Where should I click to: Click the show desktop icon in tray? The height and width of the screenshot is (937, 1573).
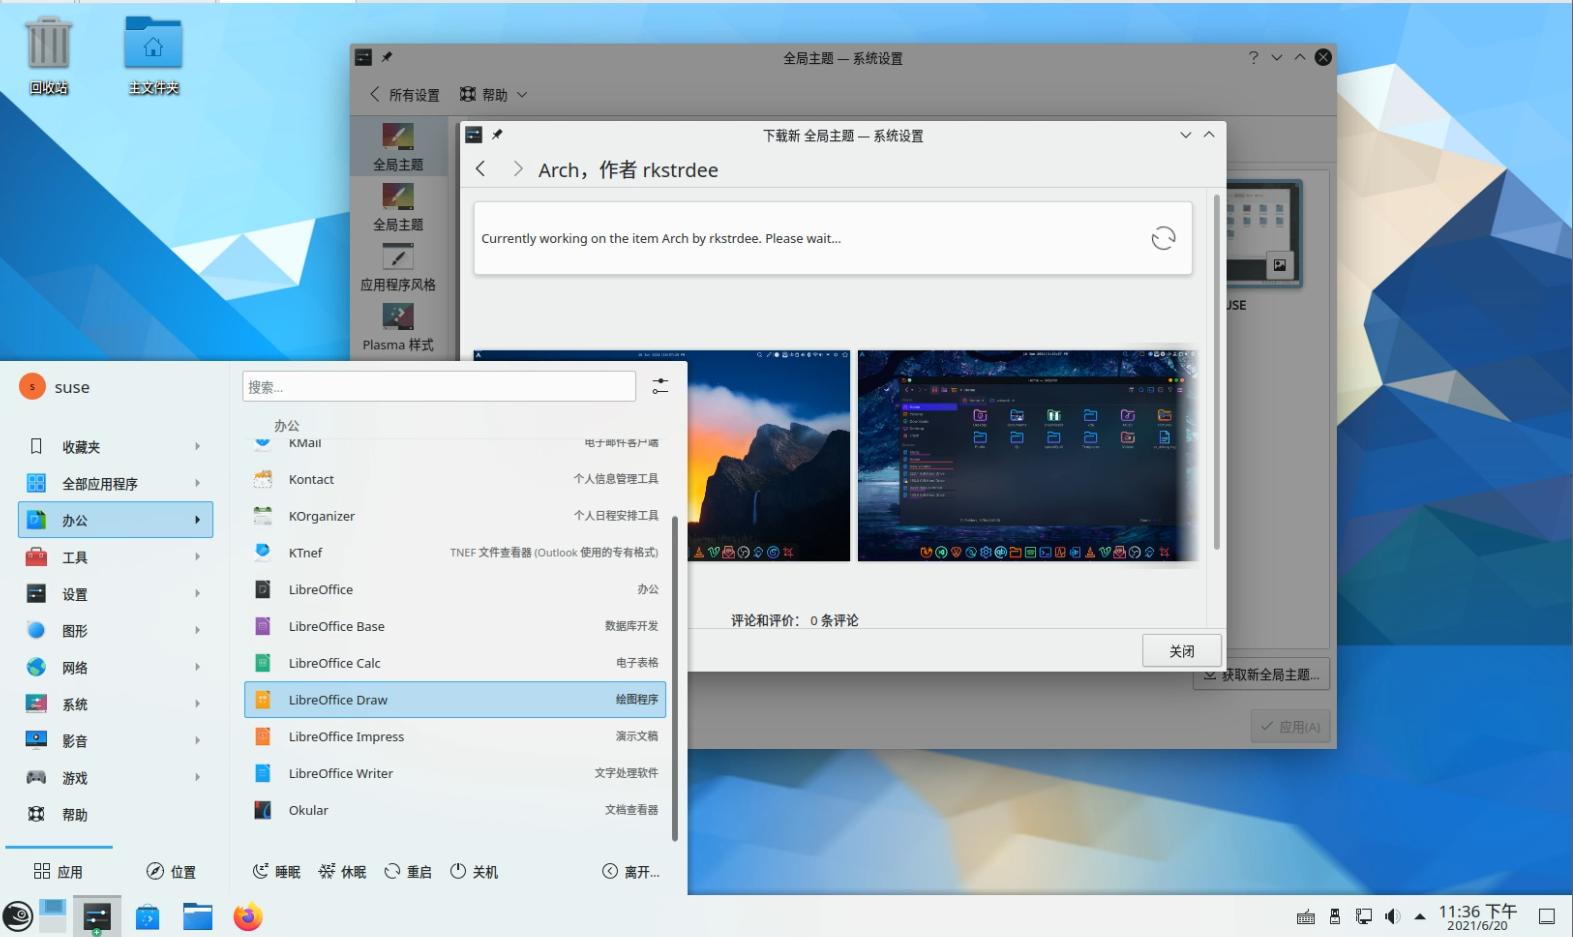(1547, 916)
